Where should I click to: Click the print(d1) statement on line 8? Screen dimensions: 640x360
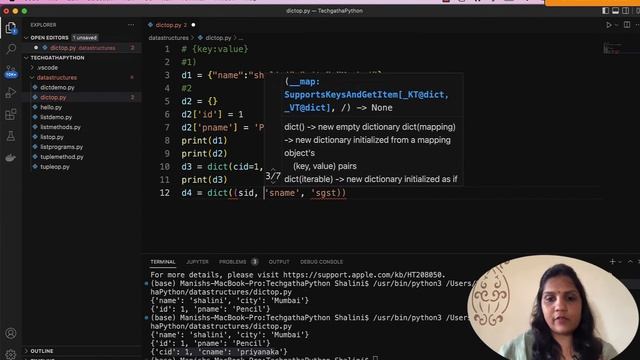coord(204,140)
